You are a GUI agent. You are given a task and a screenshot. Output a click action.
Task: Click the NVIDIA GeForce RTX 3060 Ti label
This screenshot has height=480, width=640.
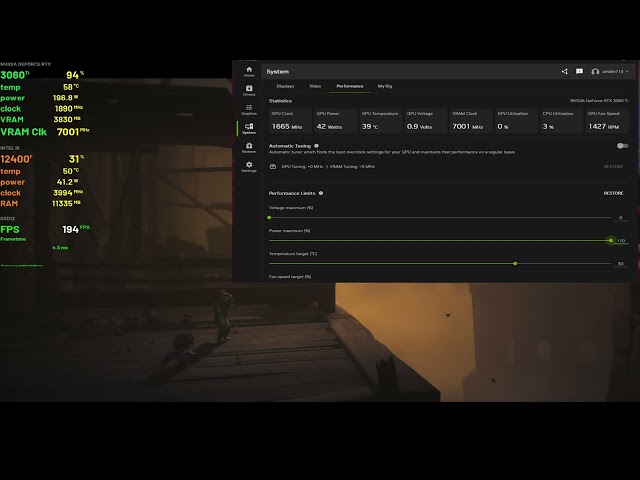(x=599, y=100)
